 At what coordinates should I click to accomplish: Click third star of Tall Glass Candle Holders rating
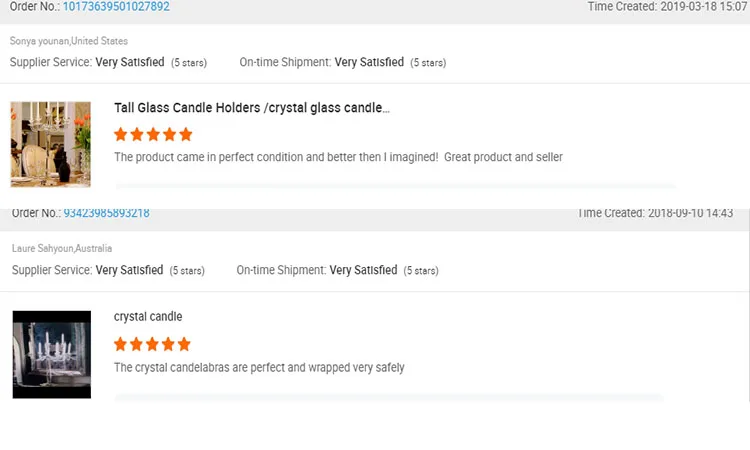click(x=153, y=134)
